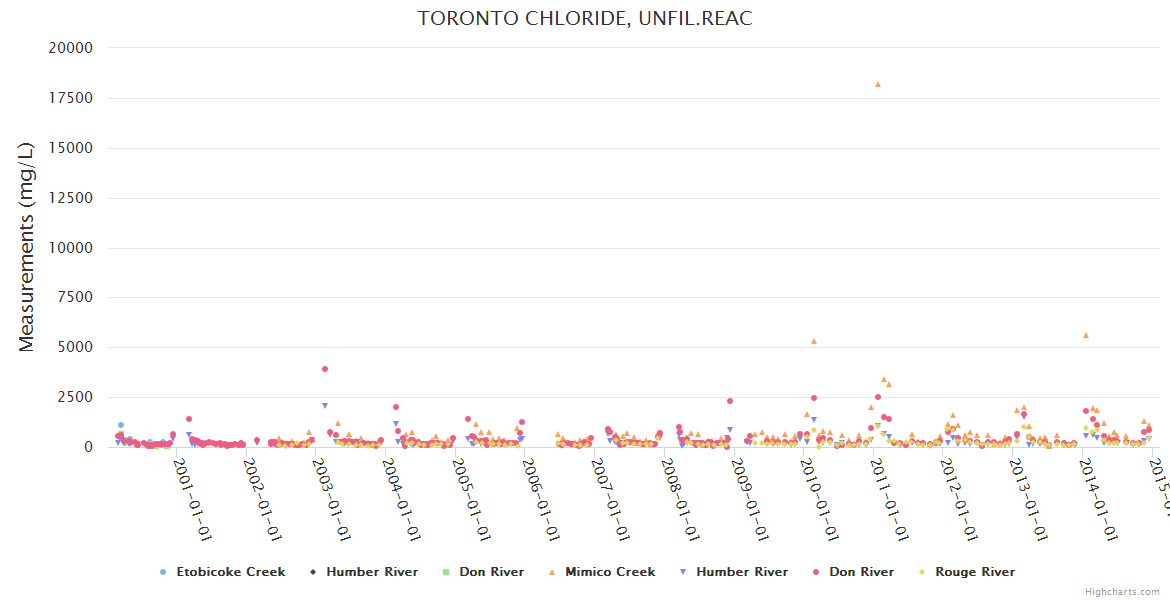
Task: Click the Toronto Chloride chart title
Action: (x=585, y=19)
